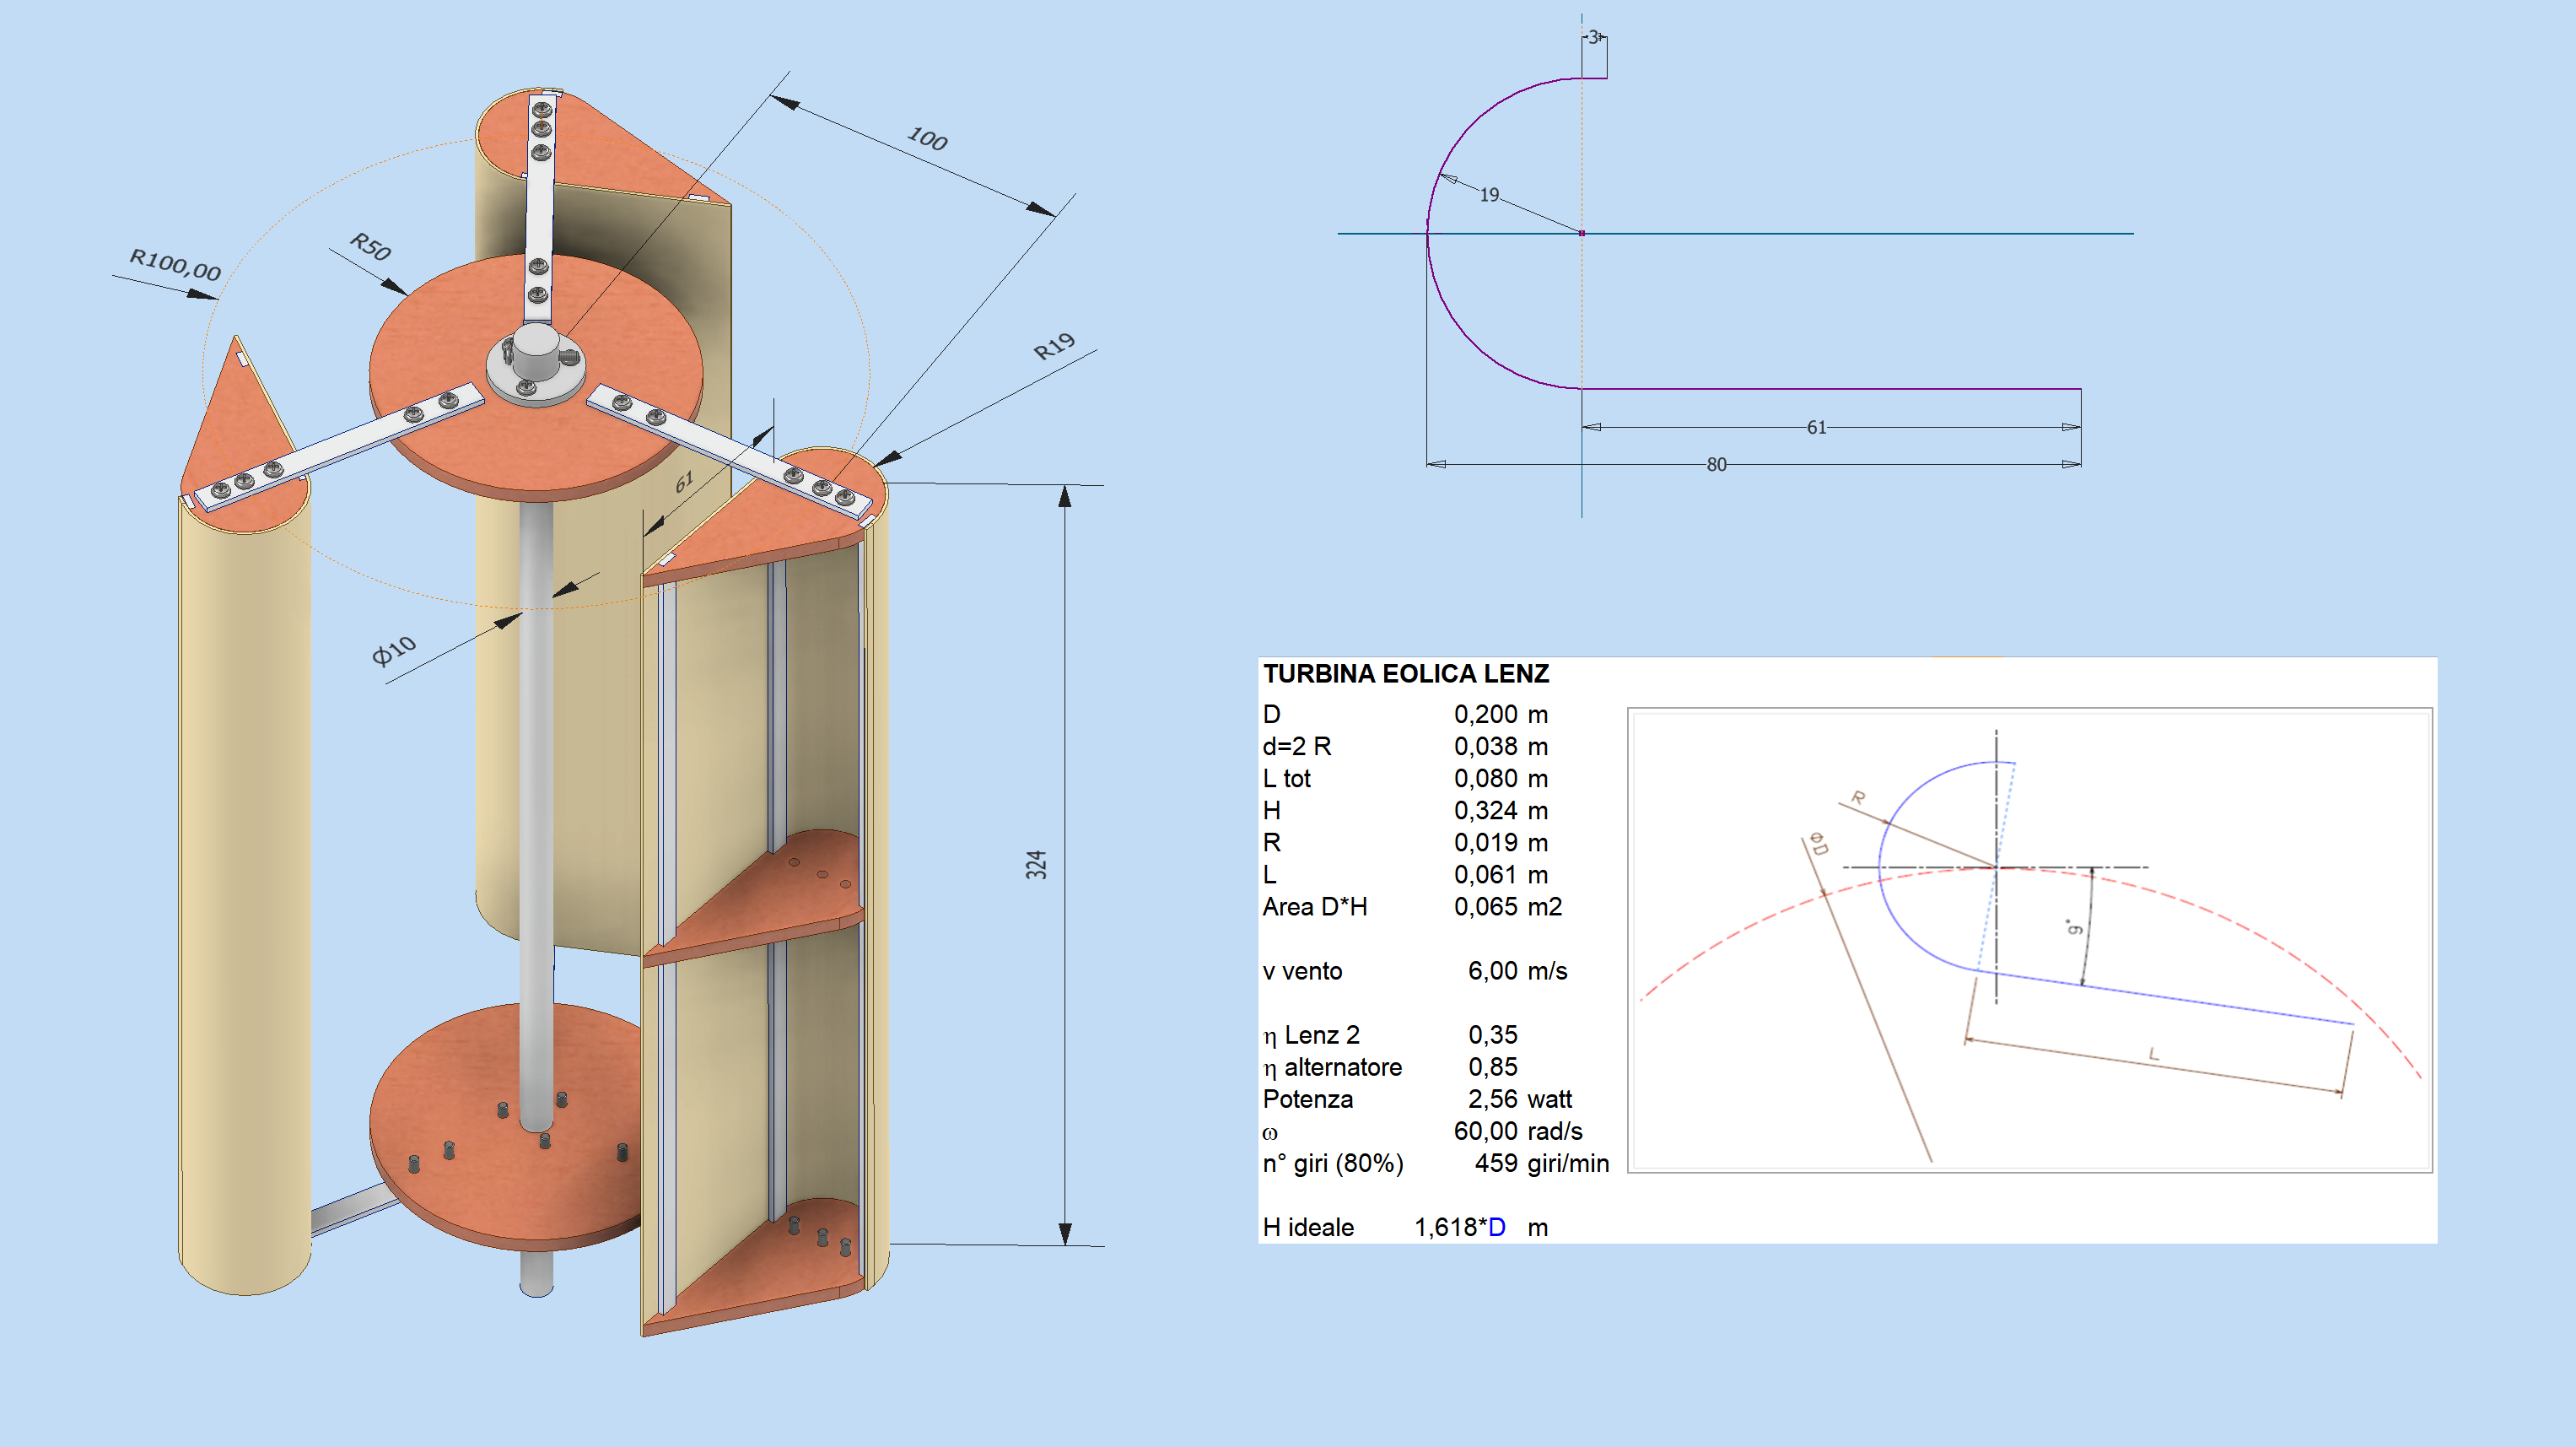The height and width of the screenshot is (1447, 2576).
Task: Click the R100,00 dimension label
Action: tap(175, 264)
